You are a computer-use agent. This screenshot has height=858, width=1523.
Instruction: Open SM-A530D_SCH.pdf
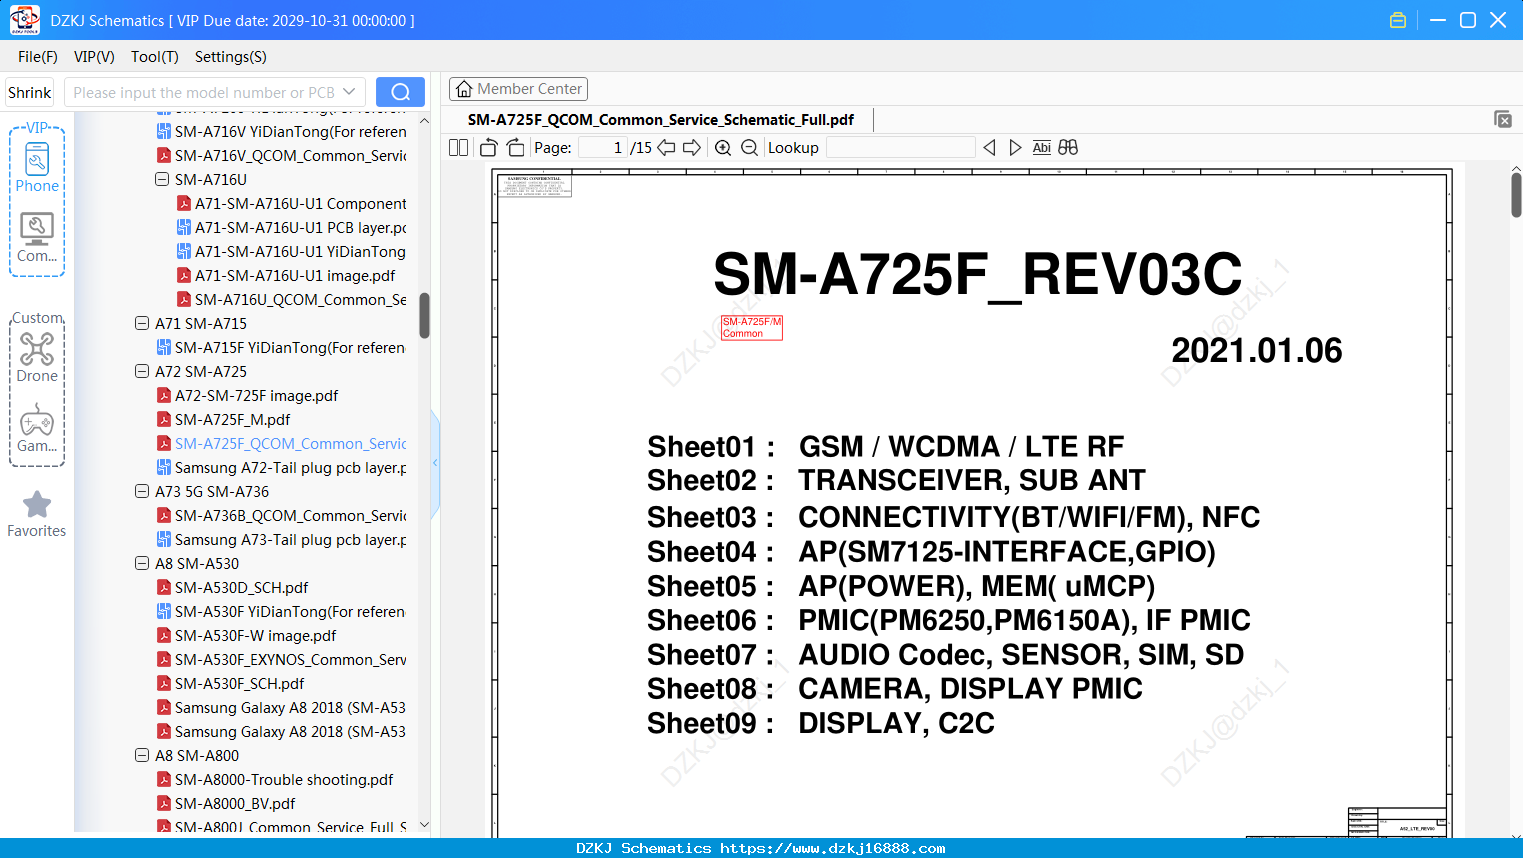click(x=241, y=588)
